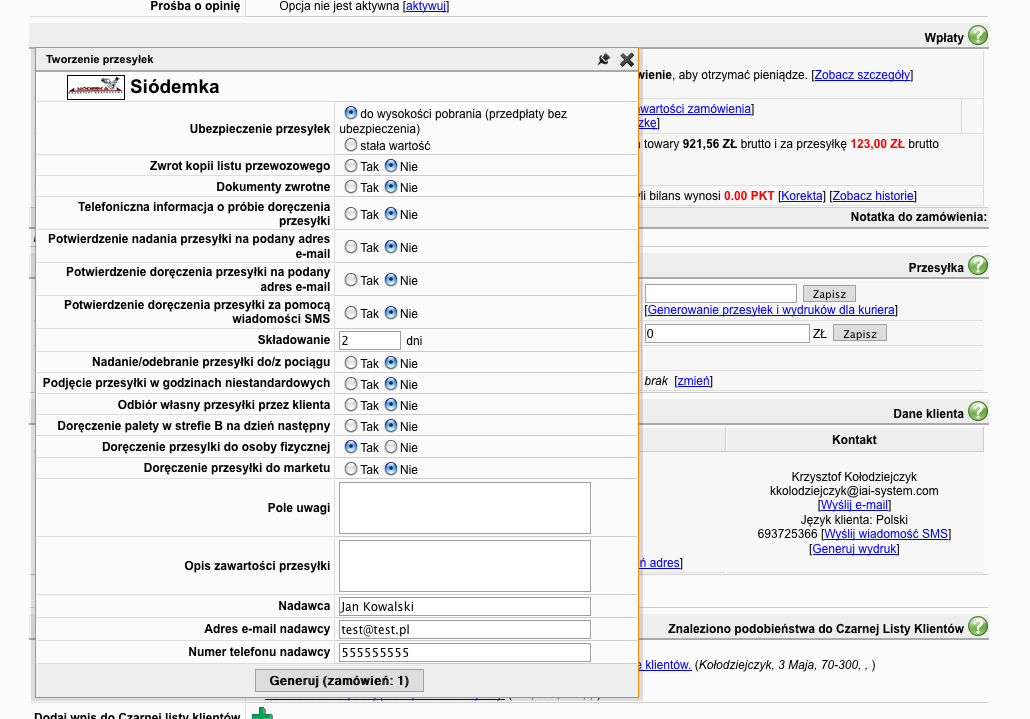Click the Wyślij e-mail link

click(854, 505)
